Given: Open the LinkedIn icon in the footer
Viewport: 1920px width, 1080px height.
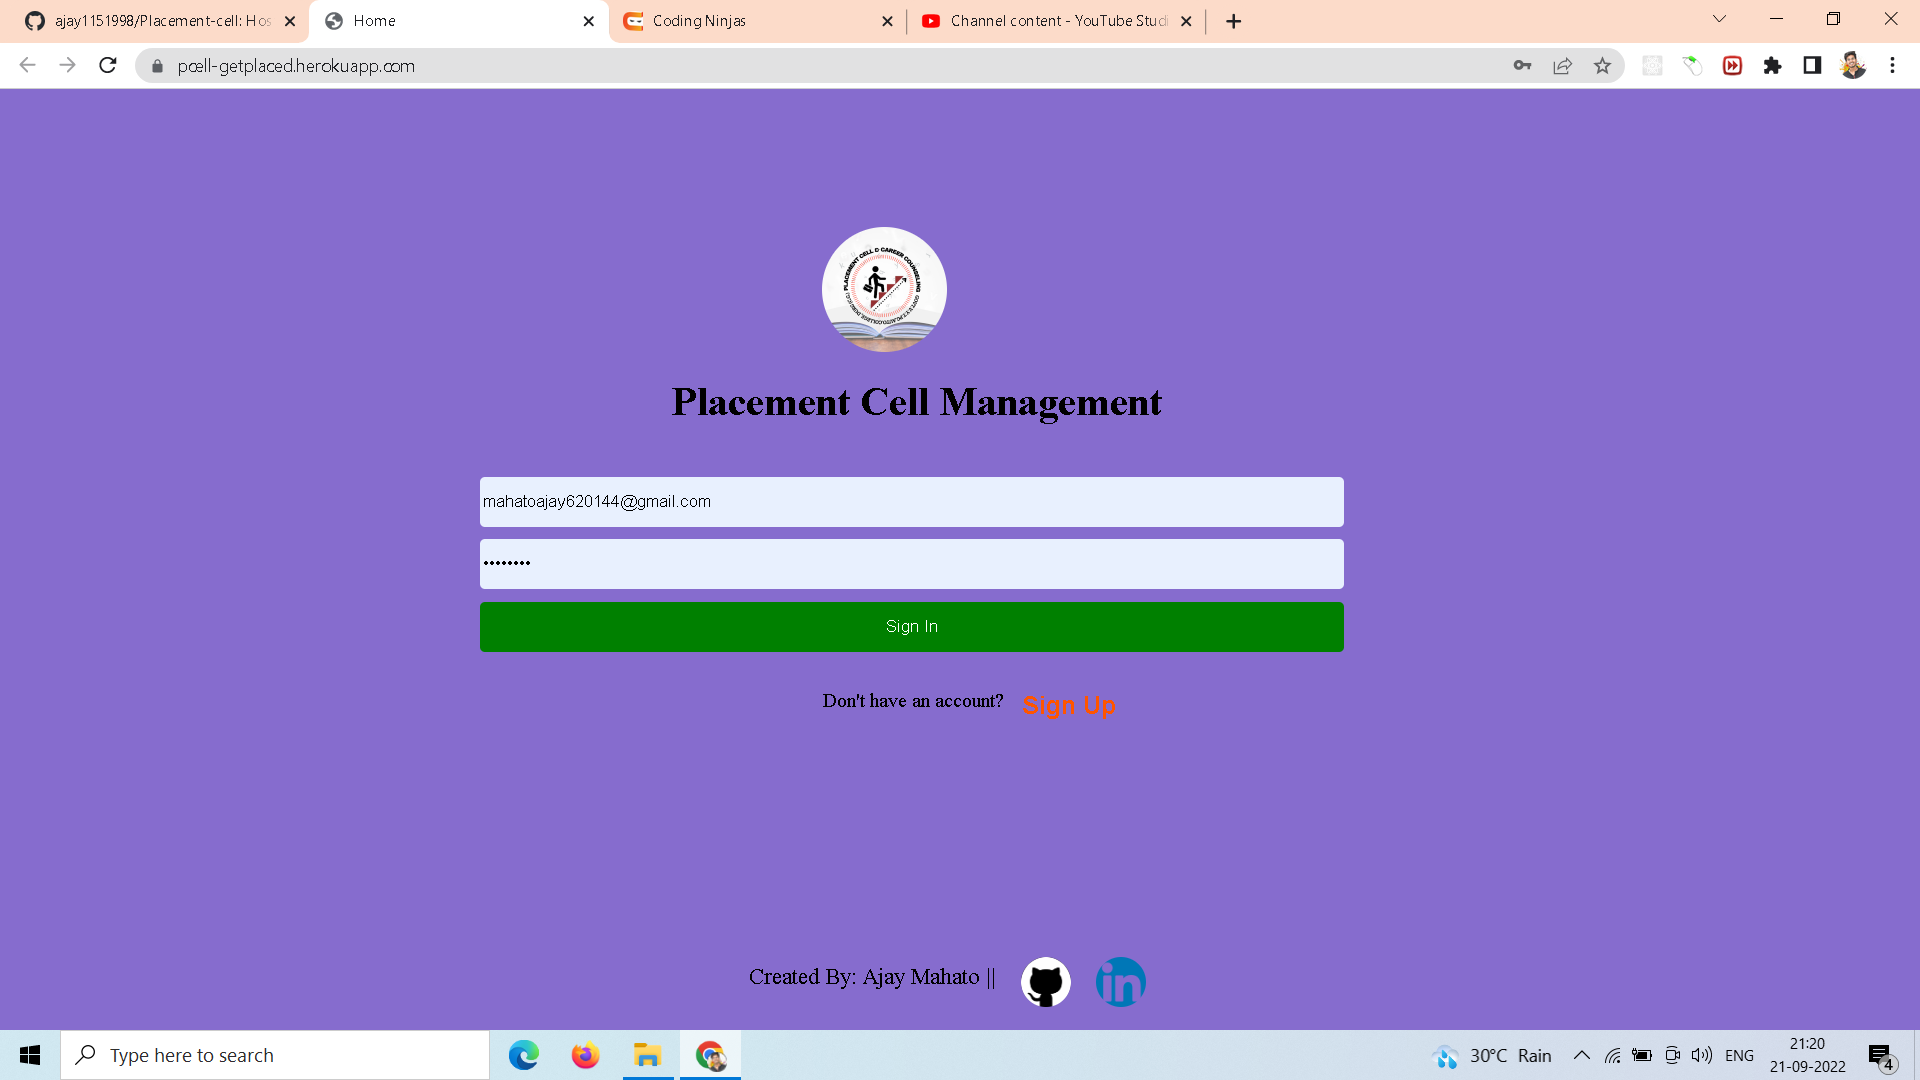Looking at the screenshot, I should click(1120, 982).
